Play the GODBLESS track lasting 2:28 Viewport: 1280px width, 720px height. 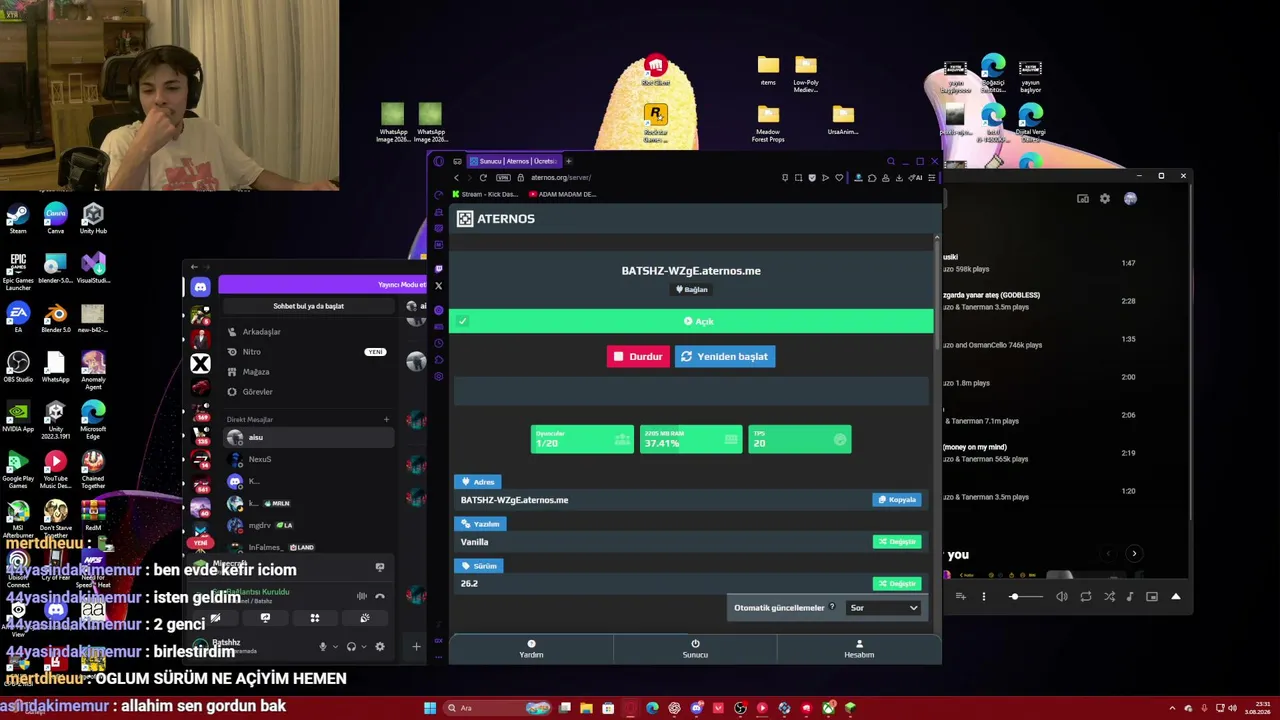click(x=1040, y=301)
